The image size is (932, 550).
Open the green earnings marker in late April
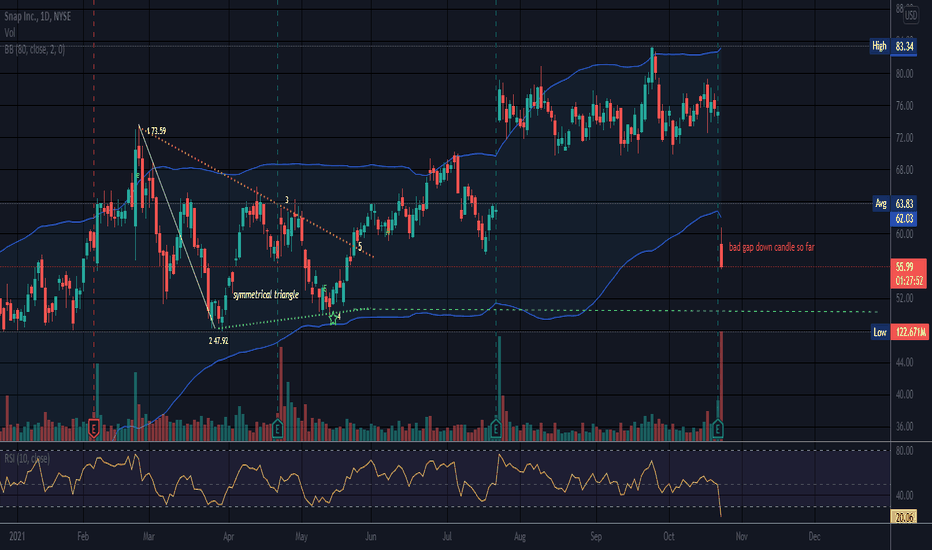coord(277,428)
